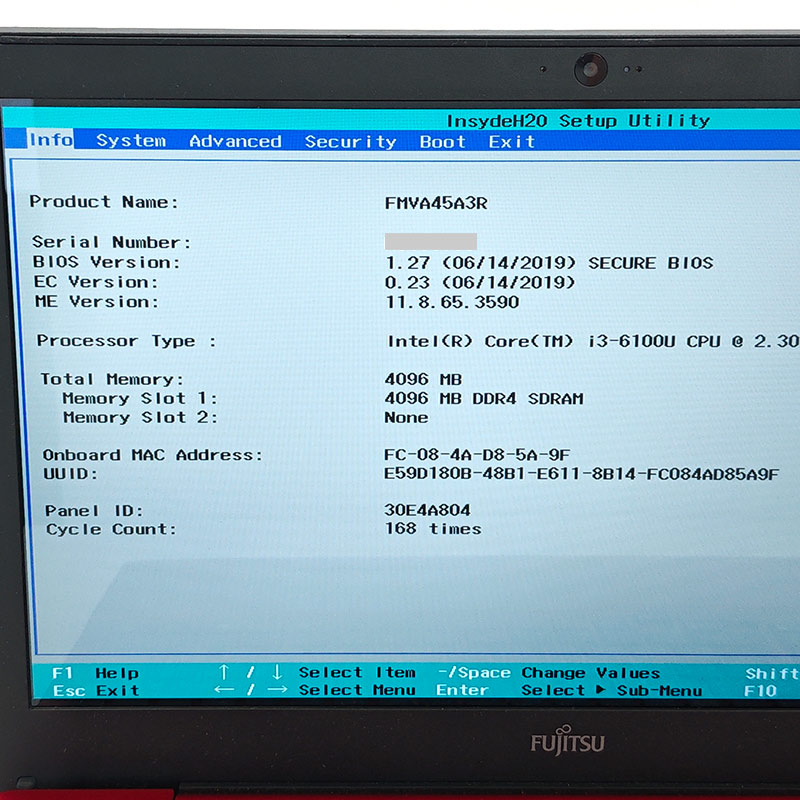Select Total Memory value 4096 MB

[423, 379]
